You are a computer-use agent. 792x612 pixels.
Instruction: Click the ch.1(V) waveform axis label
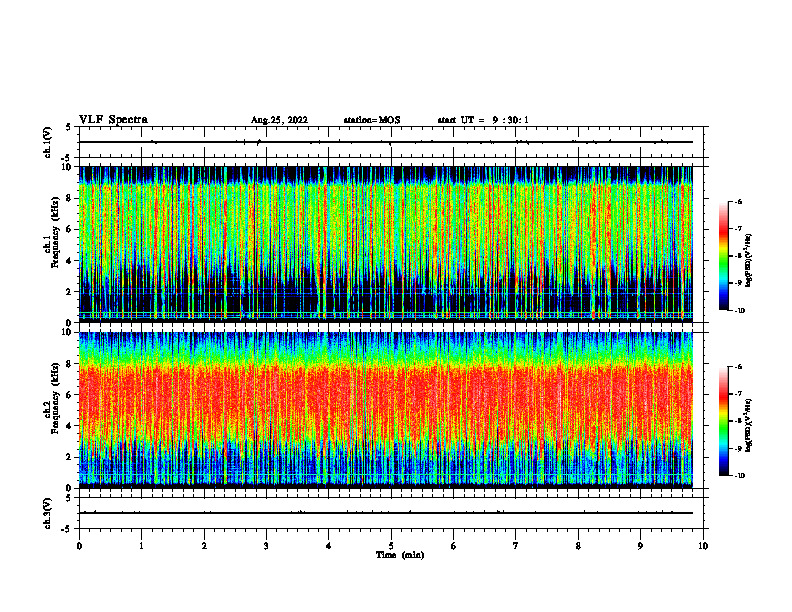pyautogui.click(x=48, y=142)
